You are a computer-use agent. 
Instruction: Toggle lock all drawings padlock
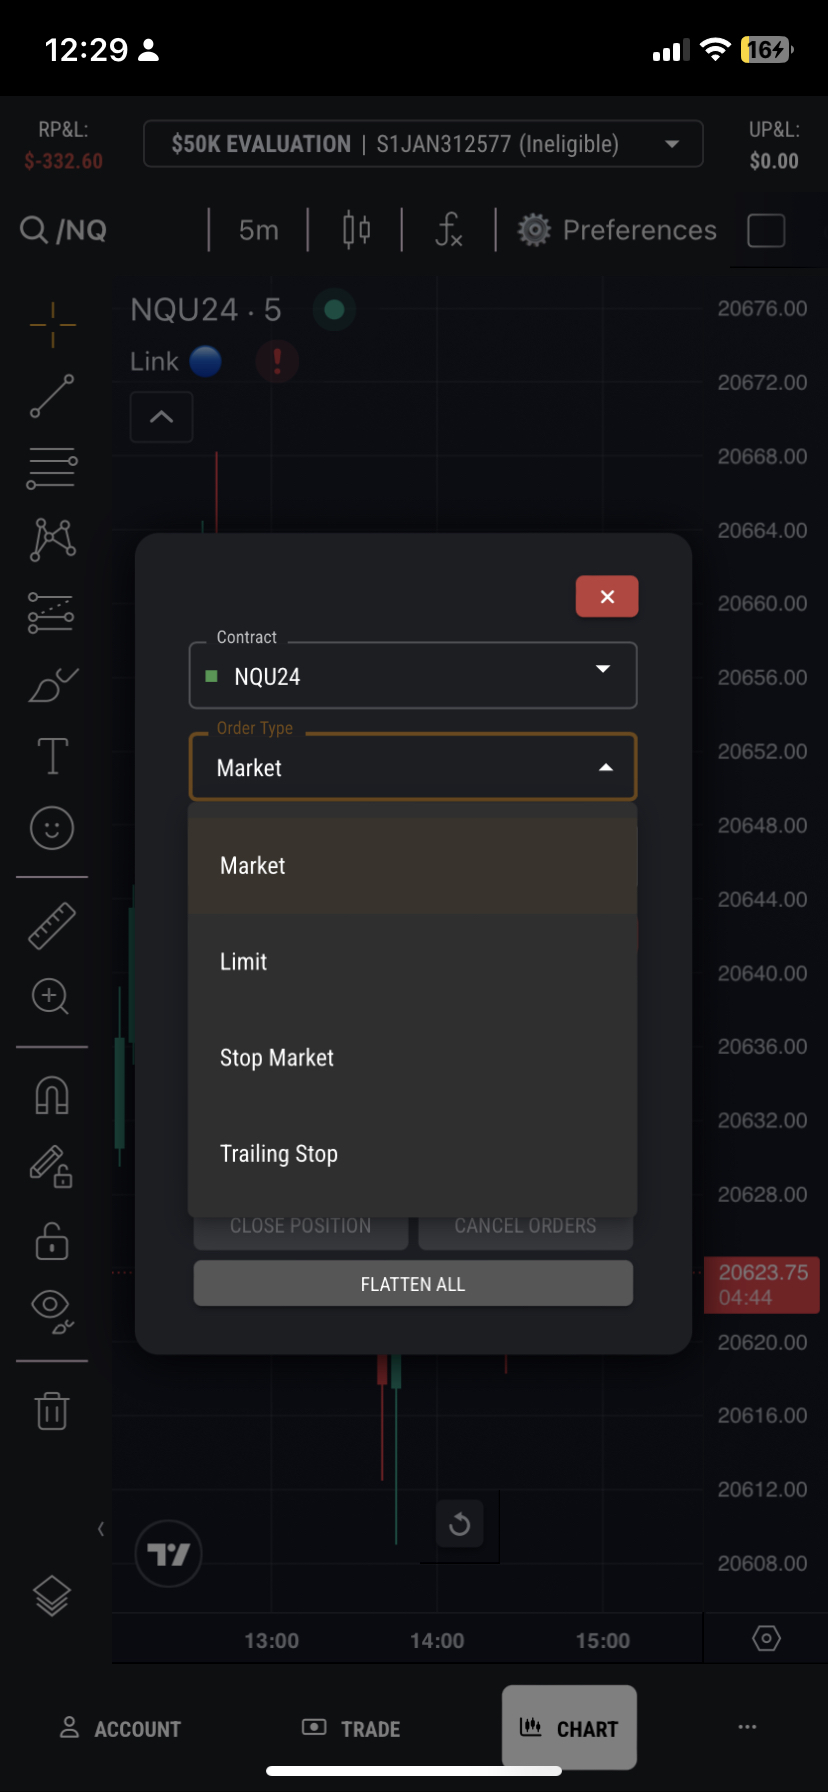click(x=52, y=1241)
